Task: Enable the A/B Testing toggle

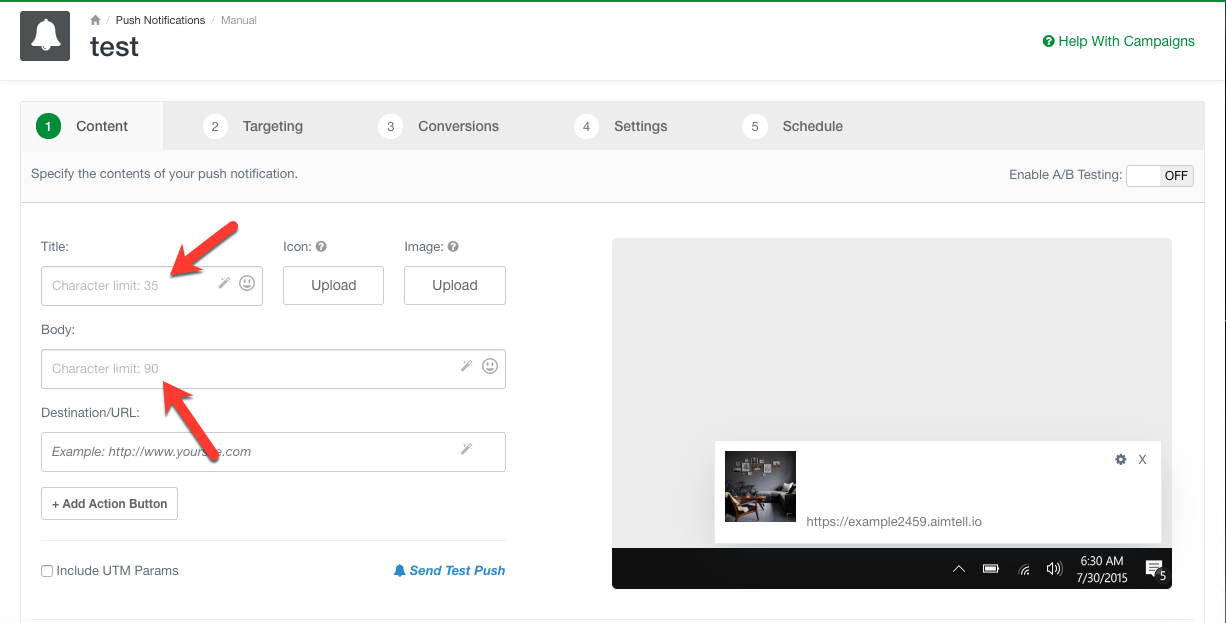Action: click(x=1159, y=176)
